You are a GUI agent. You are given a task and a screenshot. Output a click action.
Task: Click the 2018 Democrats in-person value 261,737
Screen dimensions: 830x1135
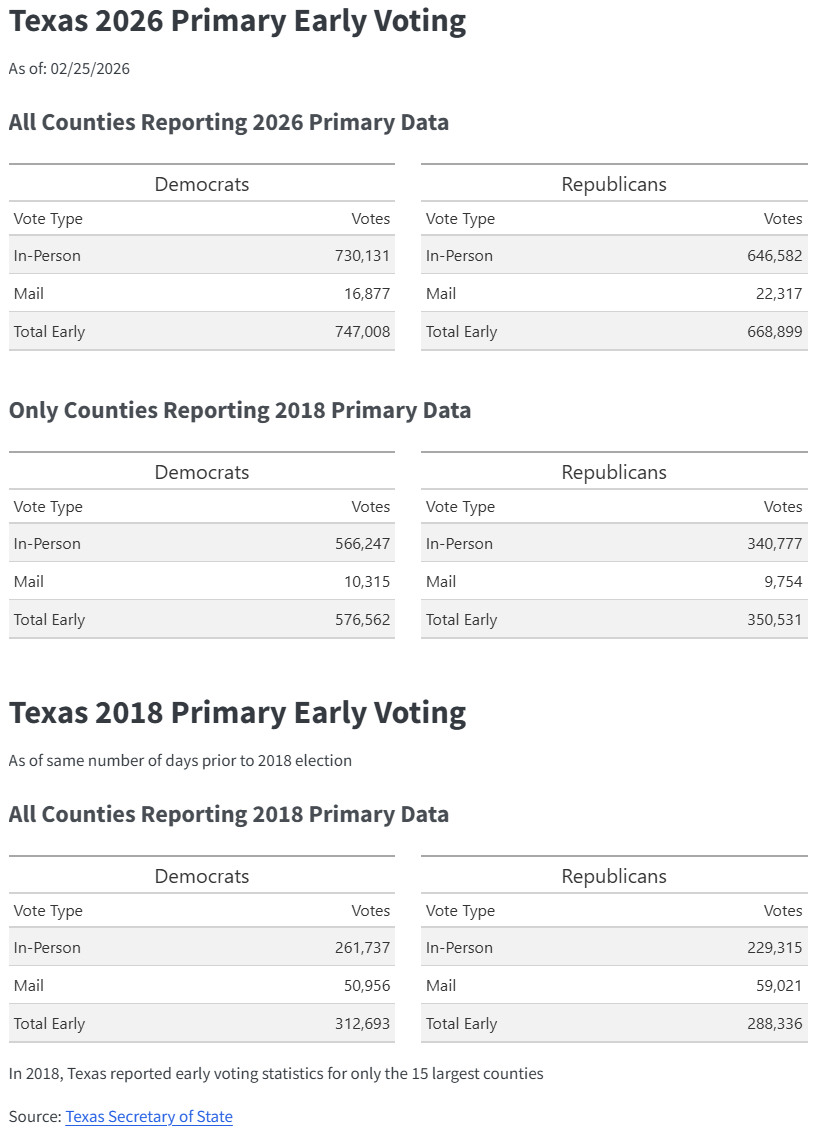(362, 947)
